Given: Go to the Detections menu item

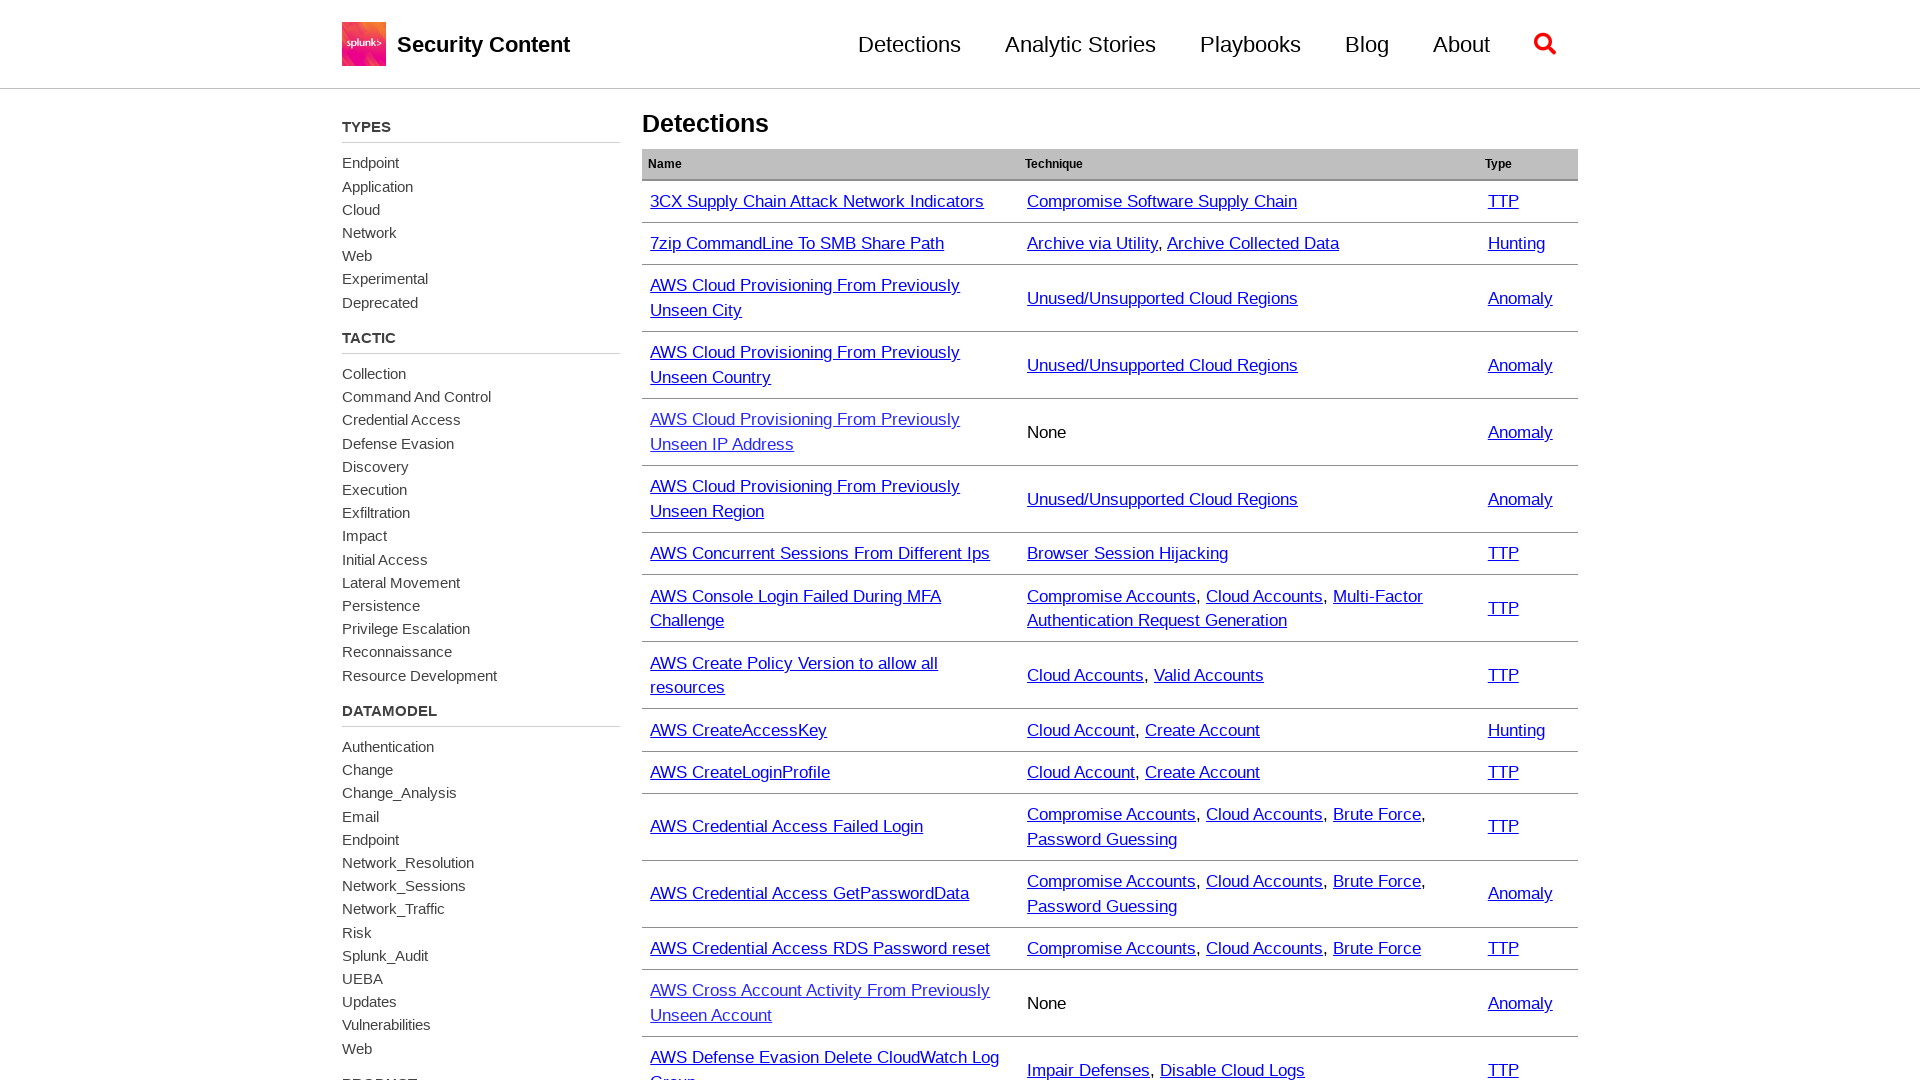Looking at the screenshot, I should (x=909, y=45).
